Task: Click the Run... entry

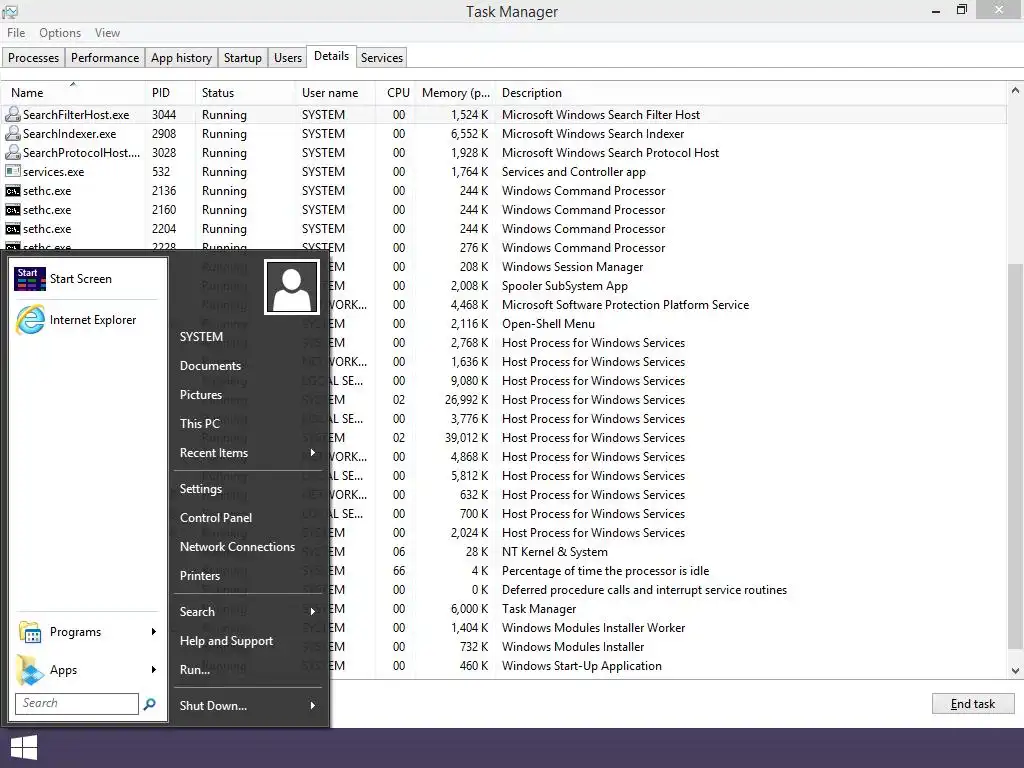Action: point(195,669)
